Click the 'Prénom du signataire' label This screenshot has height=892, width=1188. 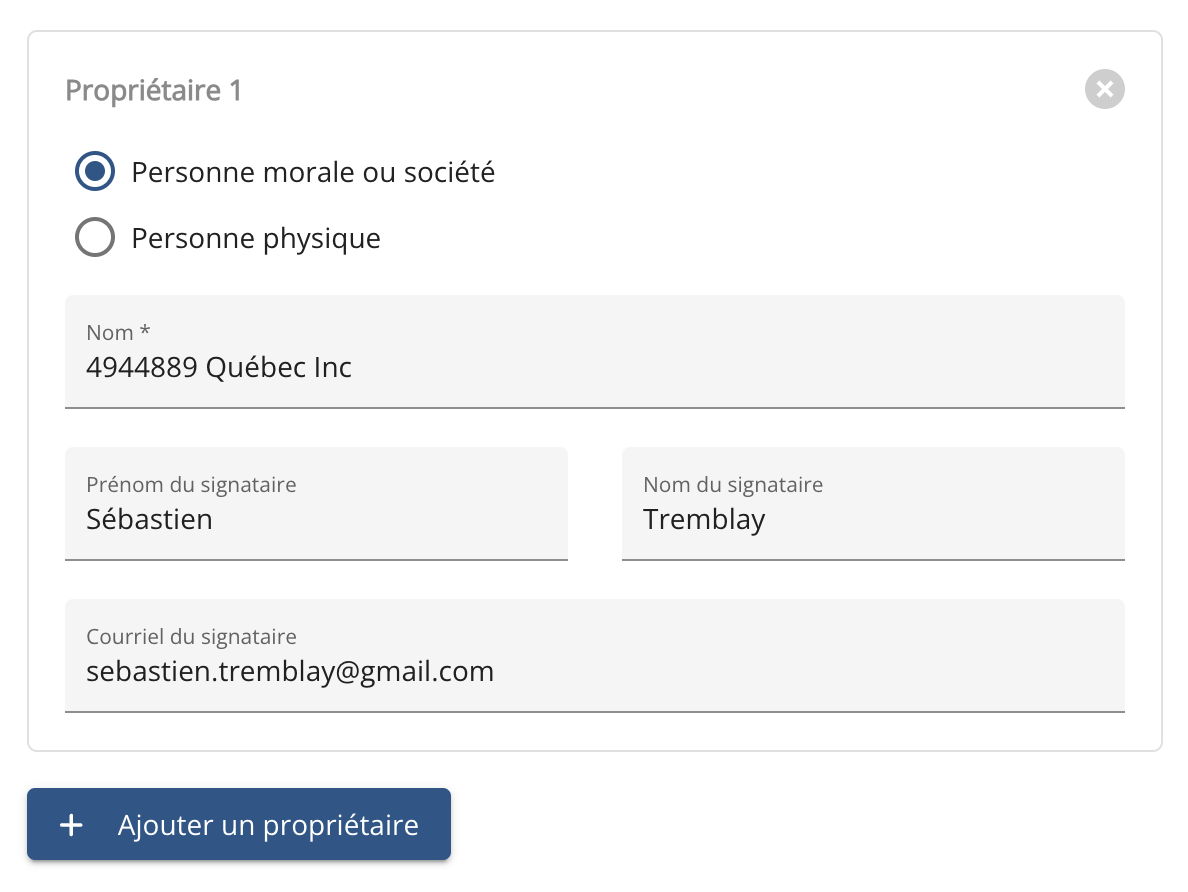coord(191,485)
